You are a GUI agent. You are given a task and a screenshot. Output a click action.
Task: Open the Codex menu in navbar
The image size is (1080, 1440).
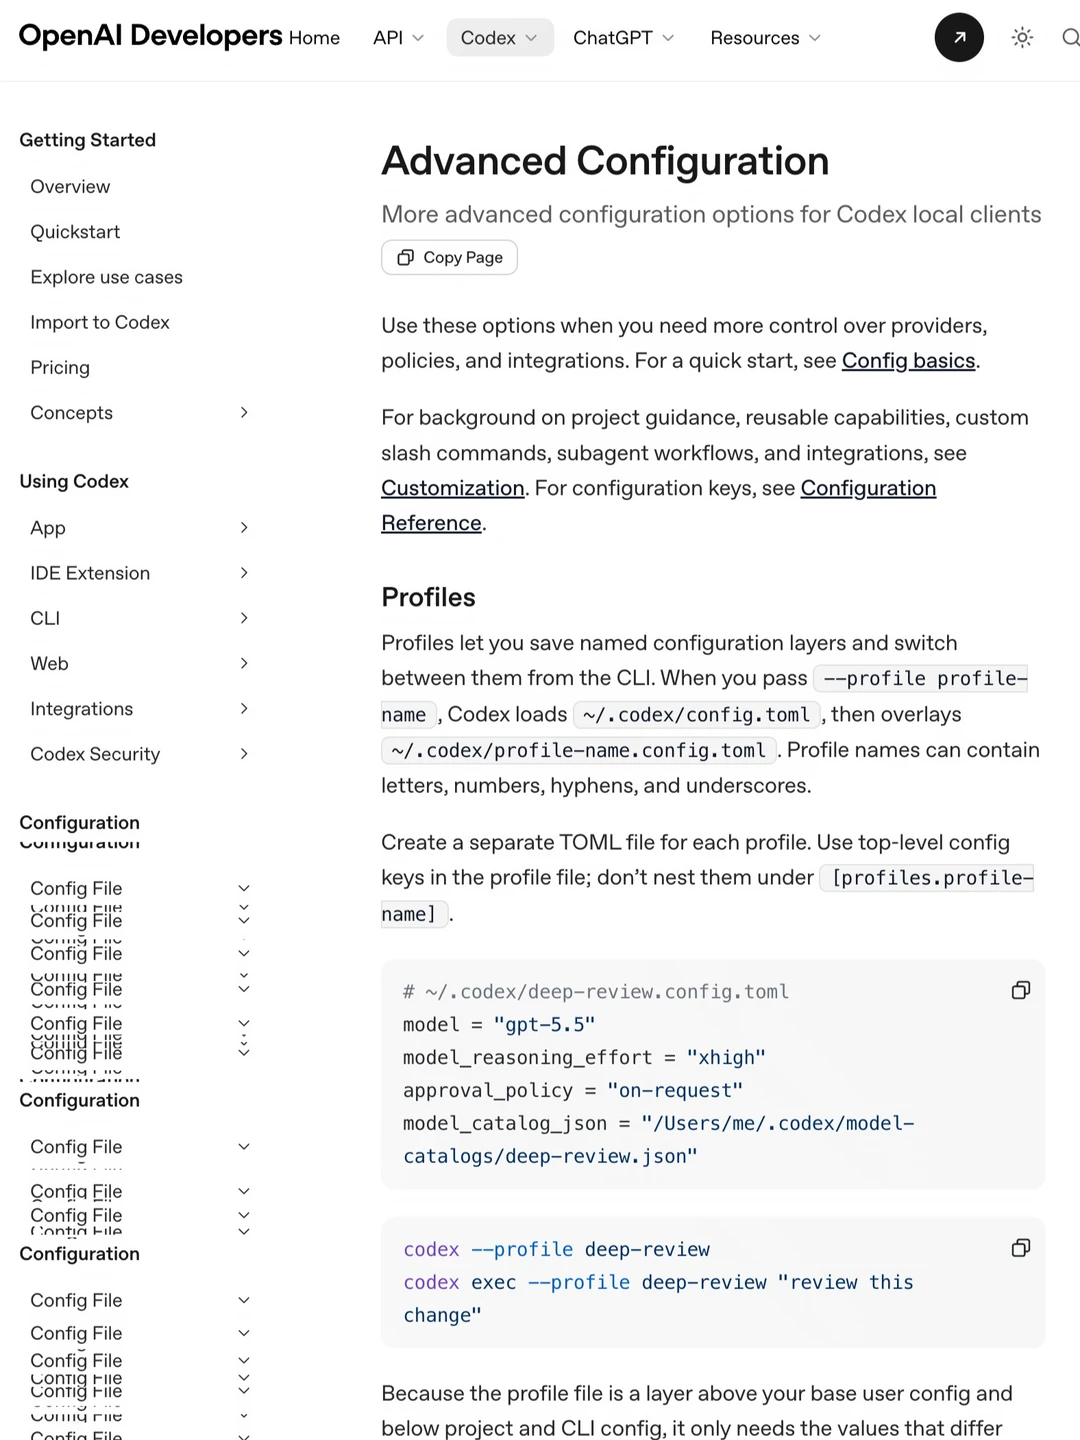click(499, 38)
